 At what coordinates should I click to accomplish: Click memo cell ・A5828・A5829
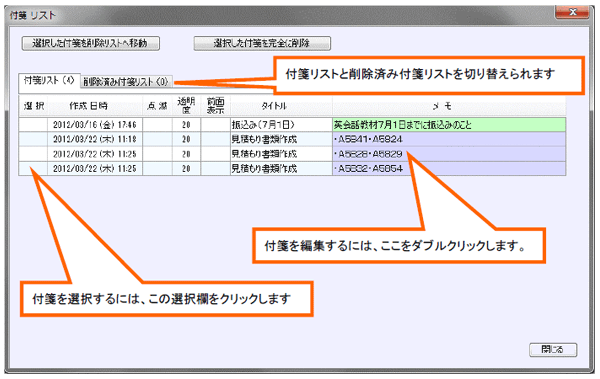[x=449, y=154]
